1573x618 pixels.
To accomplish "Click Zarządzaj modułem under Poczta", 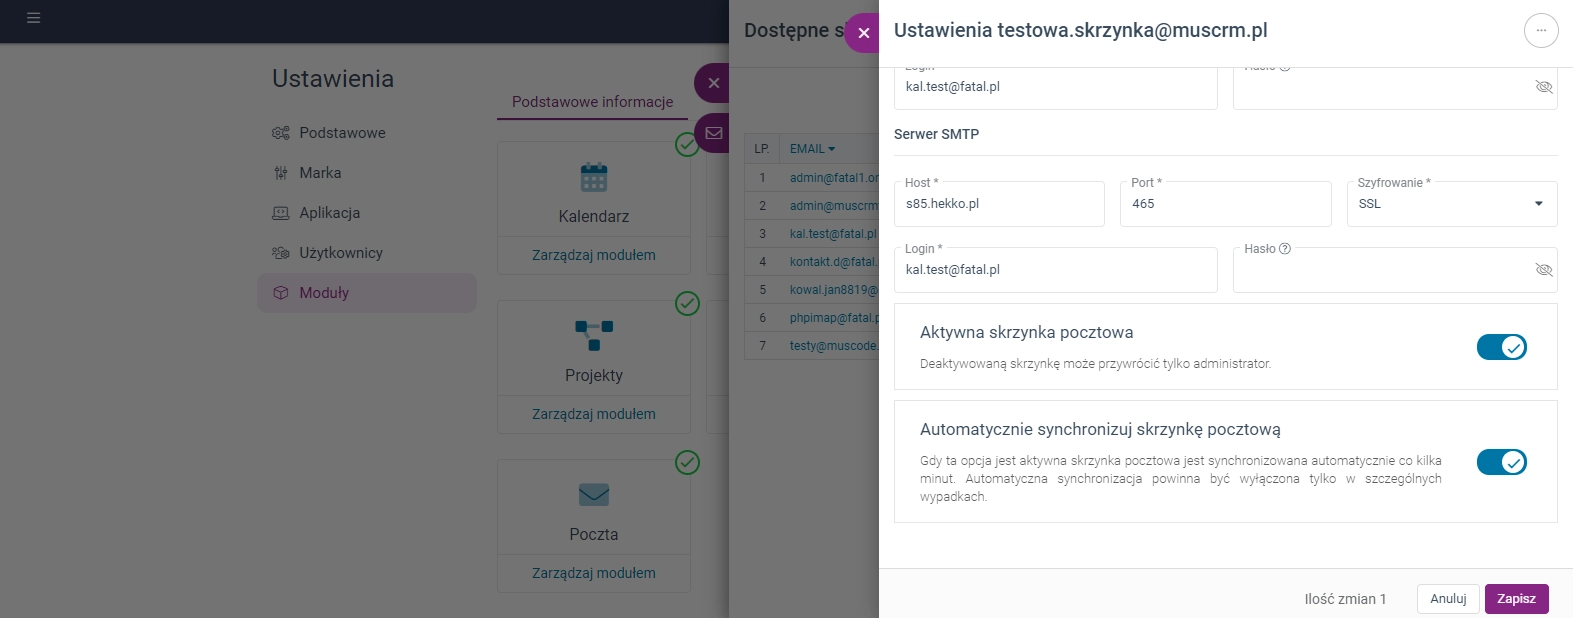I will (x=594, y=573).
